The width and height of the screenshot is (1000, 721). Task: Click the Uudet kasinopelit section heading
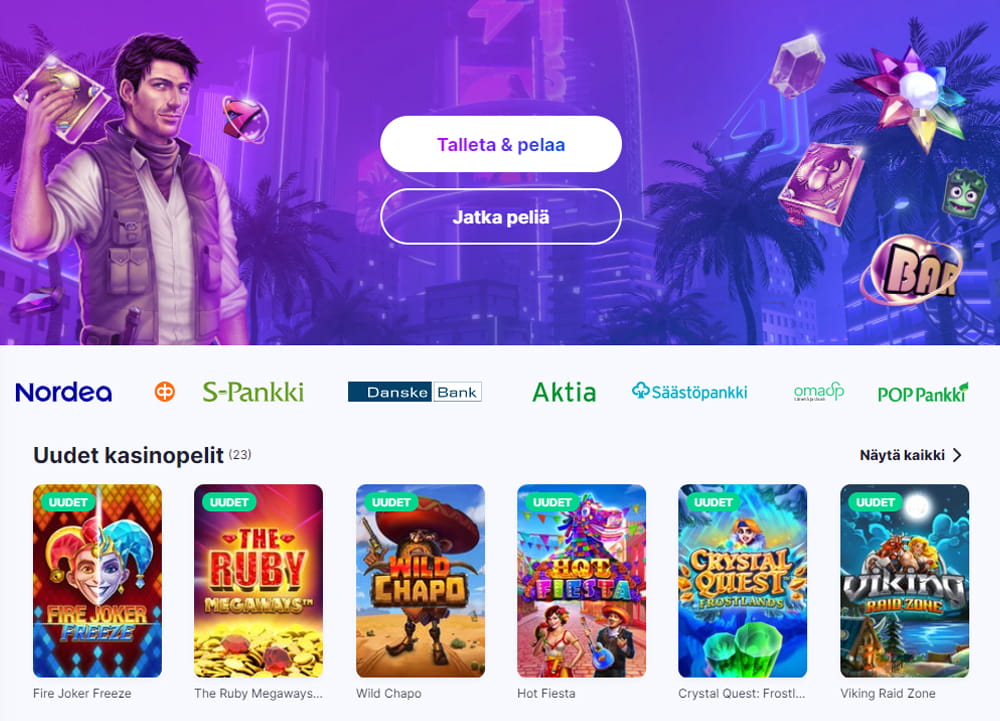point(128,455)
